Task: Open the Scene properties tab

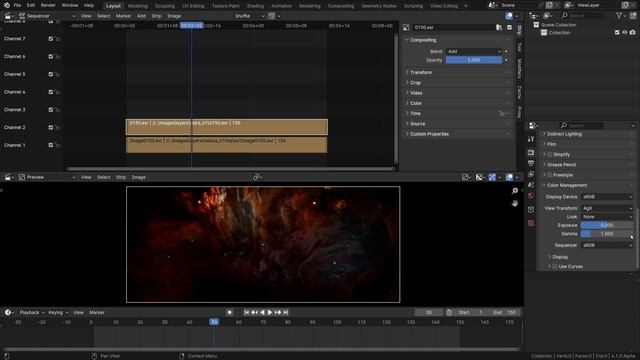Action: [531, 185]
